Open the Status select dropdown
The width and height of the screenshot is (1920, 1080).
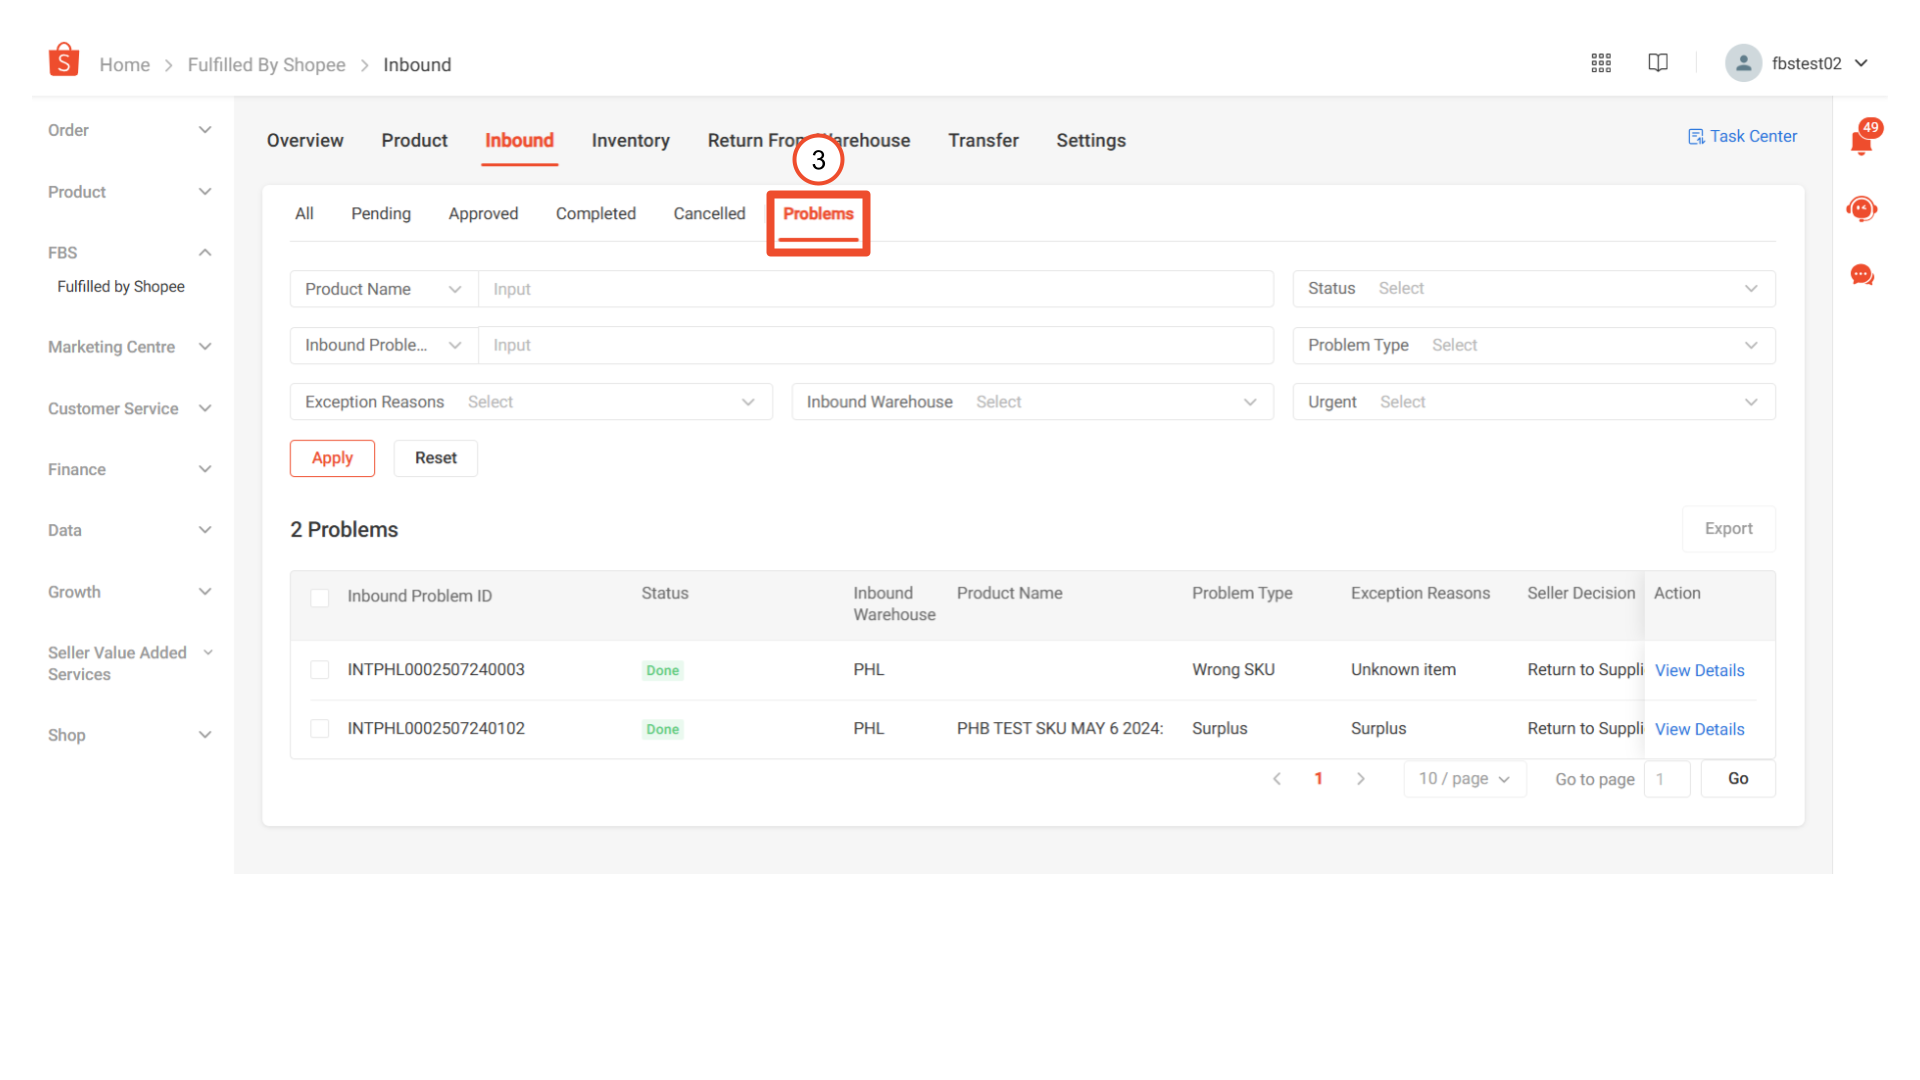pyautogui.click(x=1534, y=288)
